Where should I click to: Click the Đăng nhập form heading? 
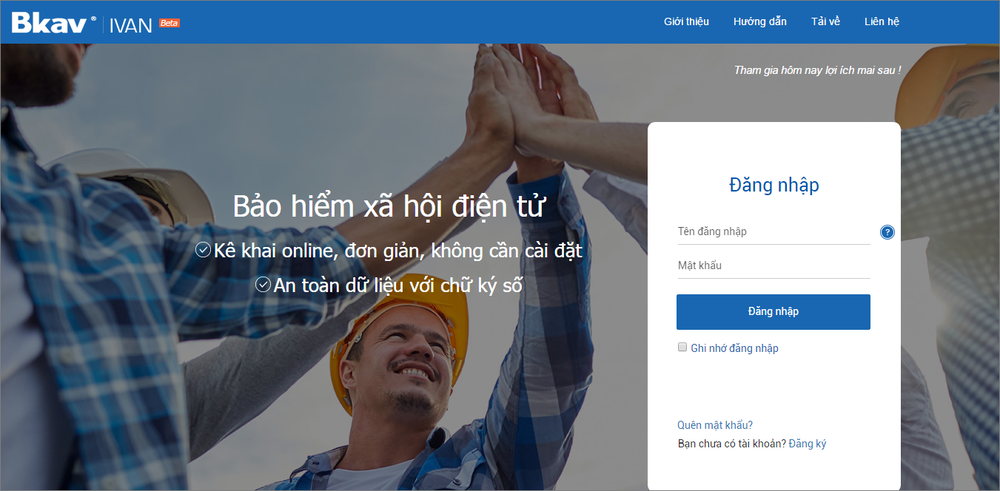click(774, 186)
